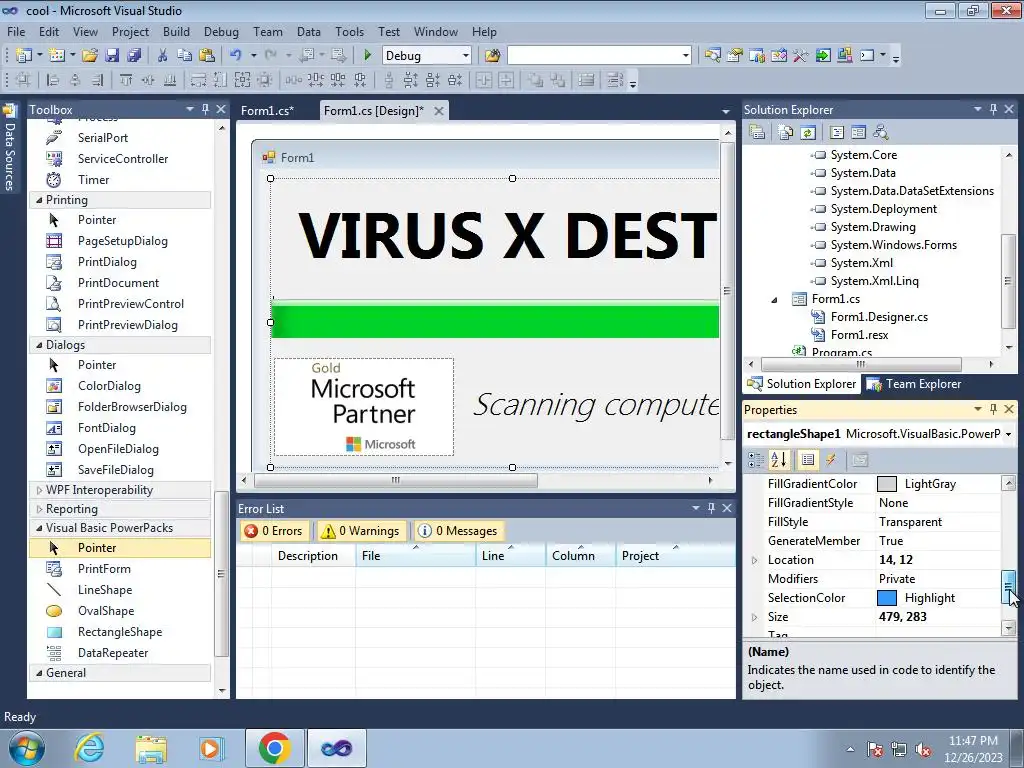The height and width of the screenshot is (768, 1024).
Task: Click Align Tops icon in layout toolbar
Action: (125, 80)
